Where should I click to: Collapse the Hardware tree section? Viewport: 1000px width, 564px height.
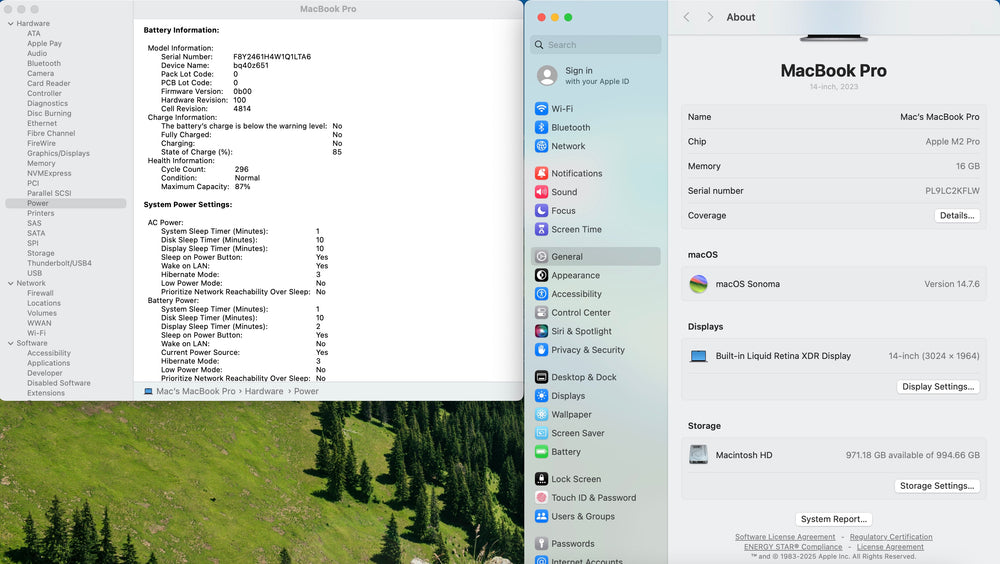click(11, 24)
